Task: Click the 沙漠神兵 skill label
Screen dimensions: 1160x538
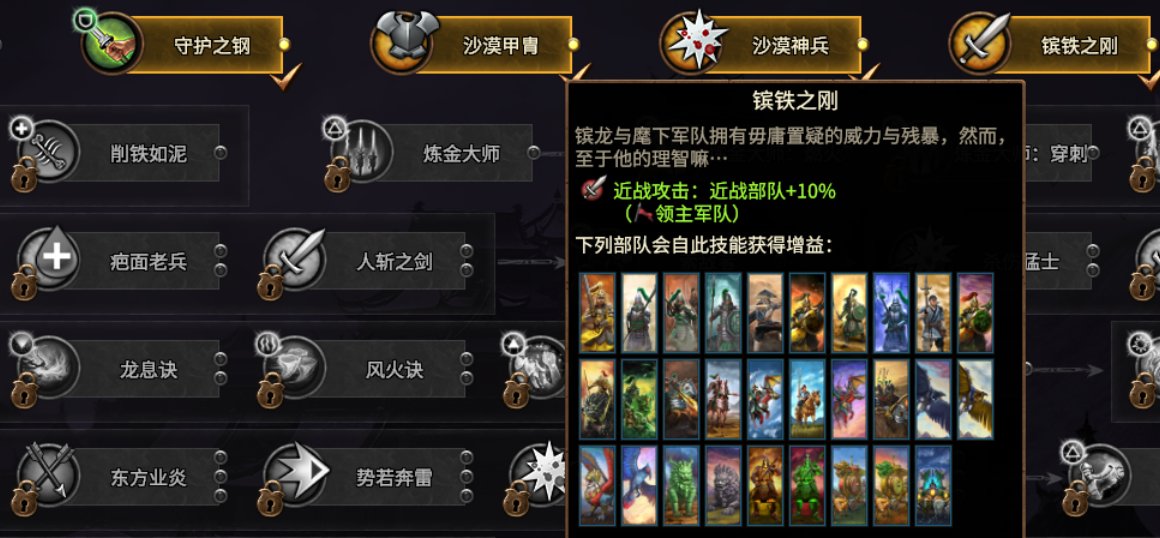Action: (x=791, y=46)
